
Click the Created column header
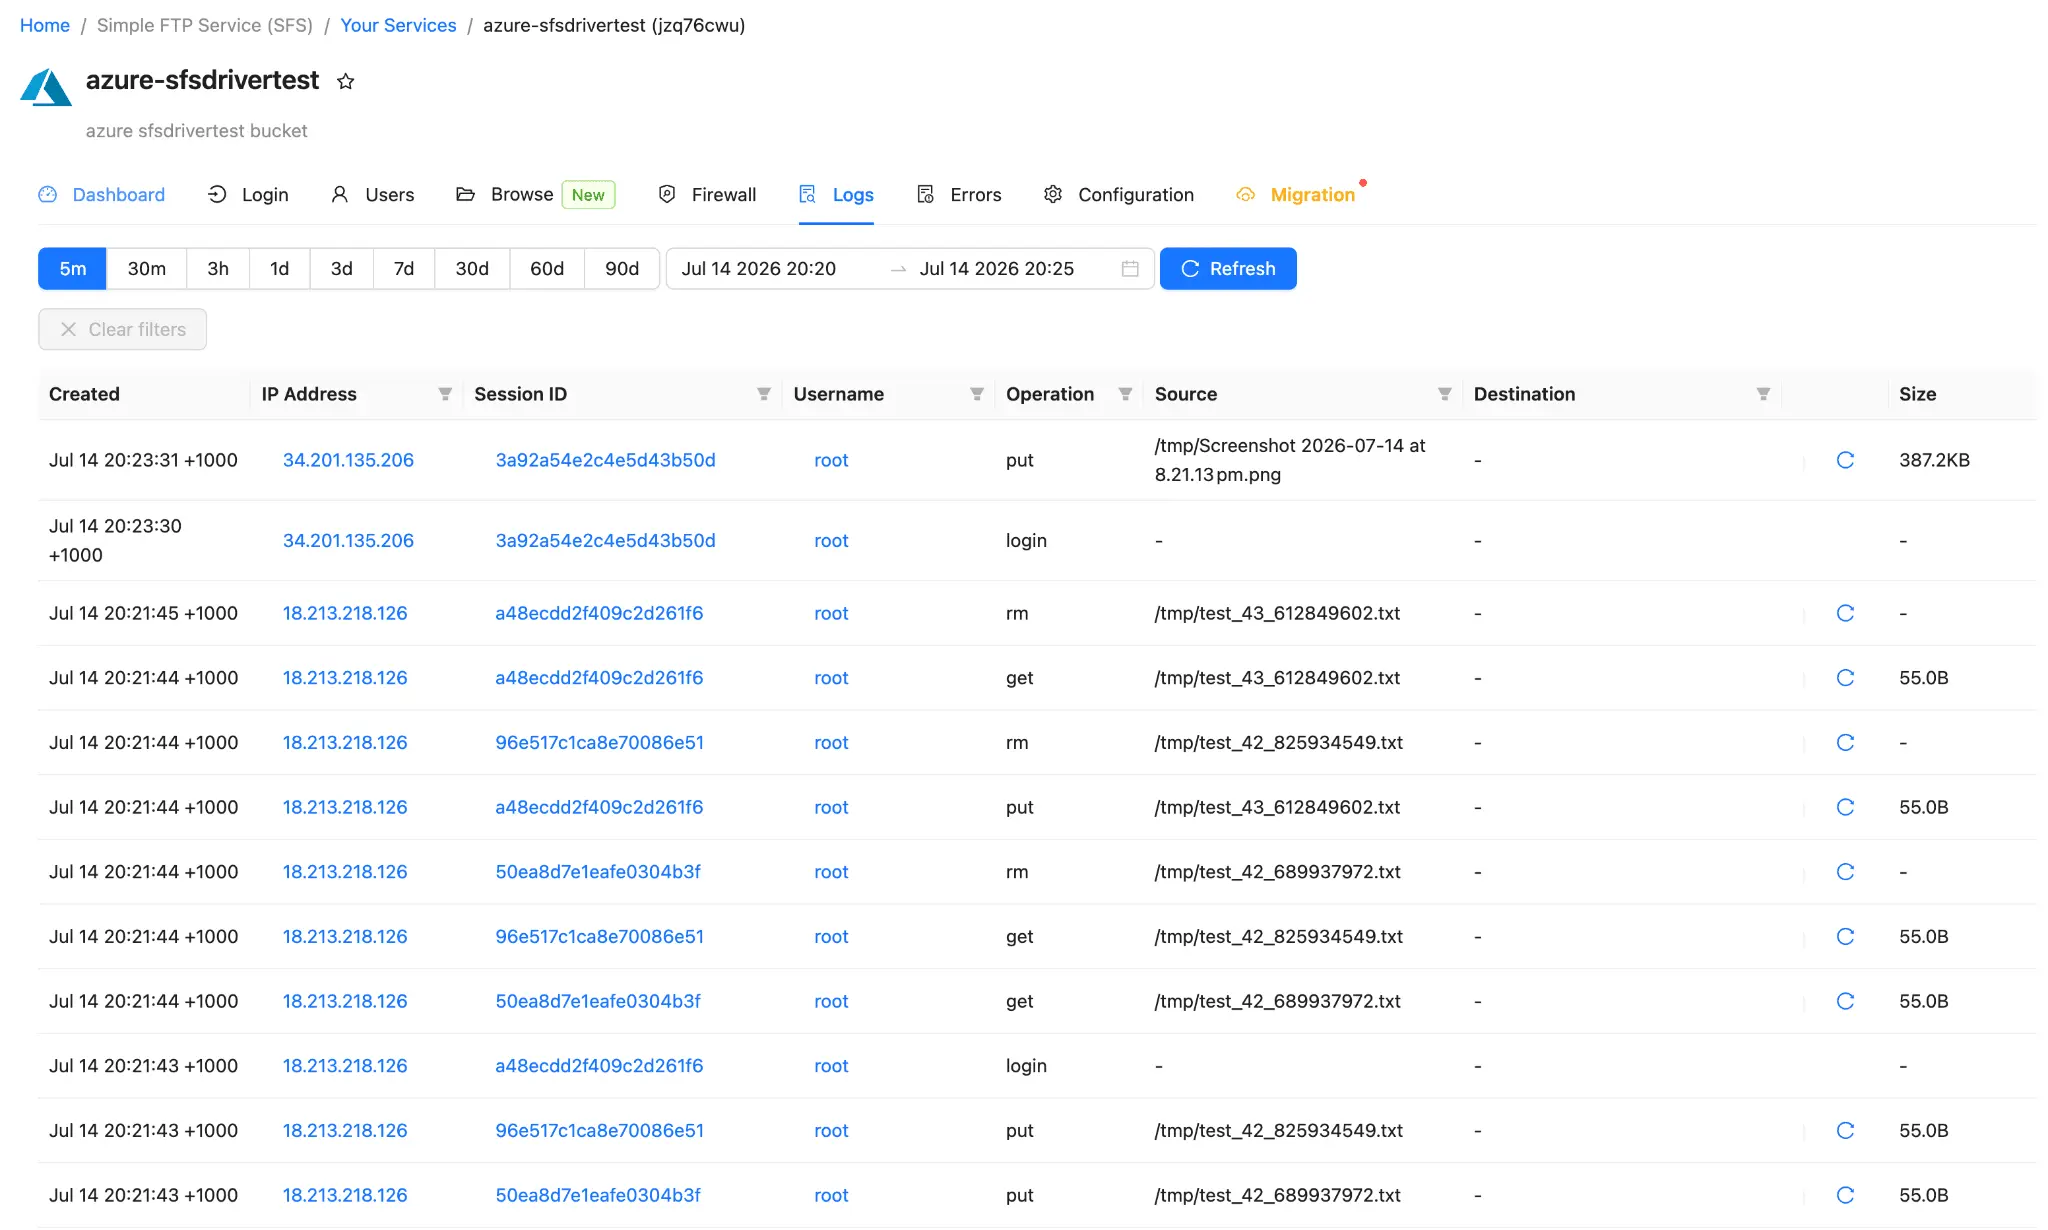(84, 394)
